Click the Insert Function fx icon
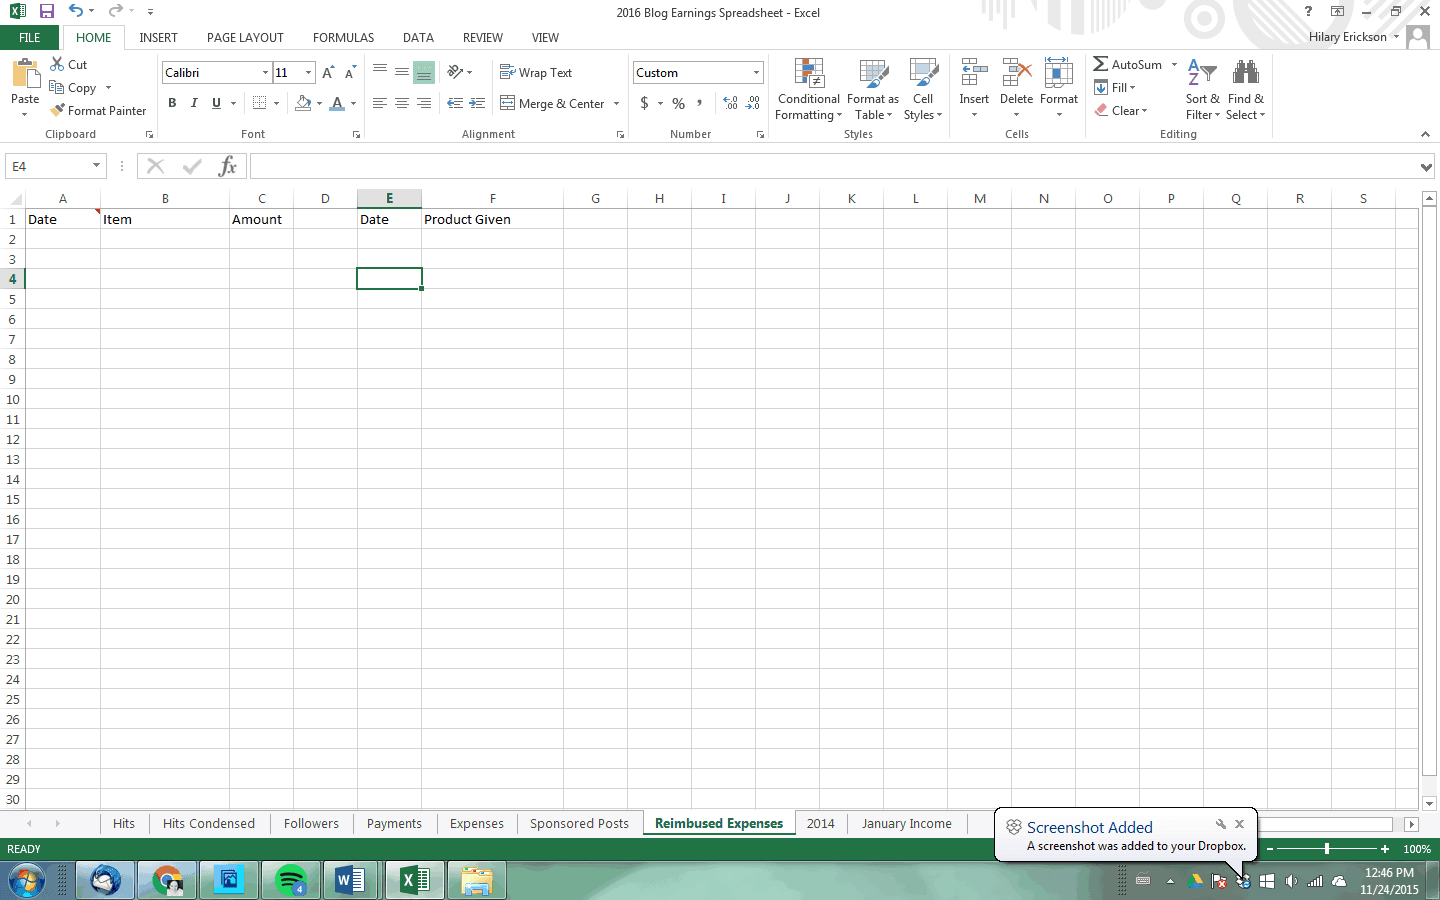Viewport: 1440px width, 900px height. point(228,166)
